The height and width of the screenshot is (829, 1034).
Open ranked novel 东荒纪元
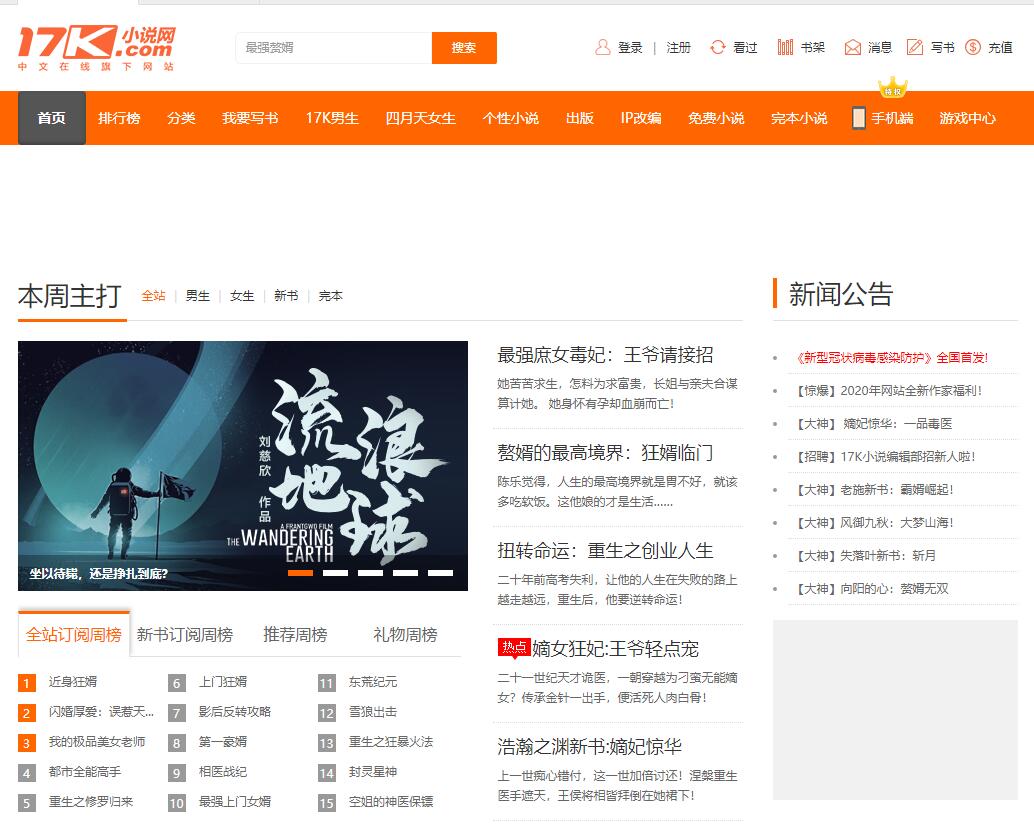(x=373, y=682)
